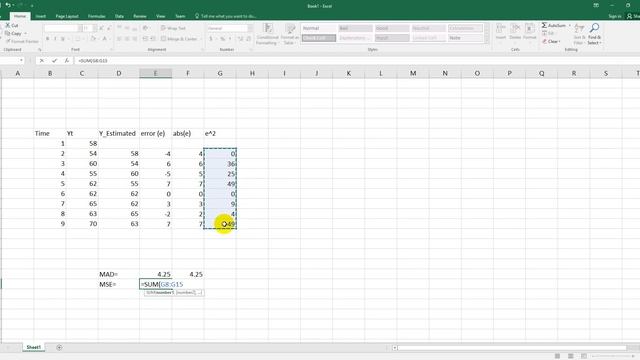Viewport: 640px width, 360px height.
Task: Open the Number Format dropdown showing General
Action: click(229, 28)
